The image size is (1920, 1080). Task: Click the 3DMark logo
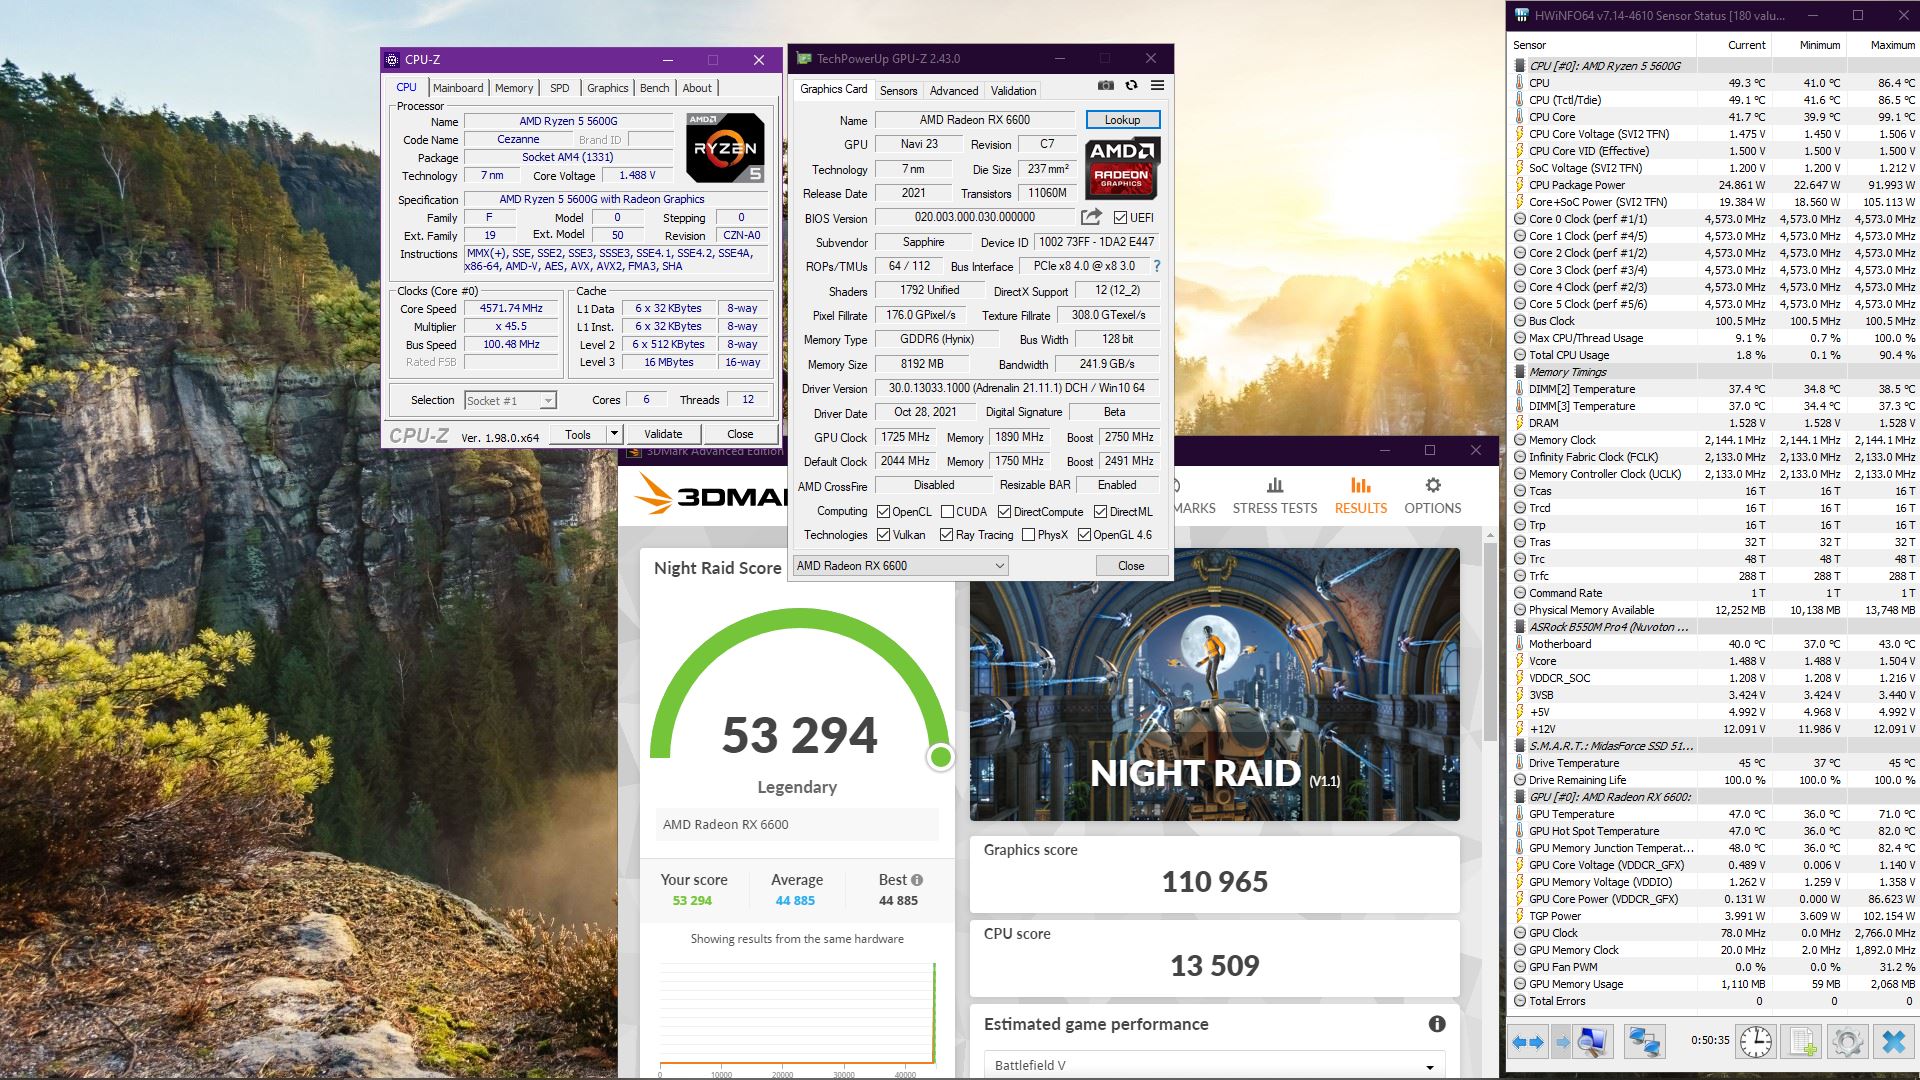tap(712, 496)
